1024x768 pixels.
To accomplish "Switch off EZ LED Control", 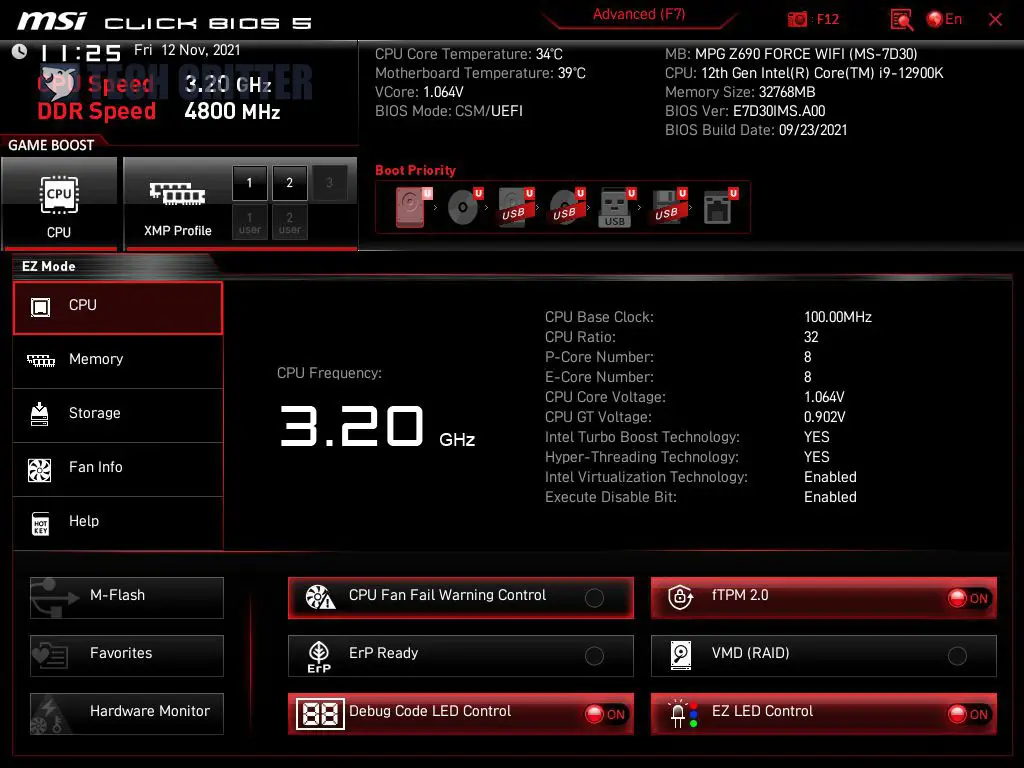I will click(x=824, y=714).
